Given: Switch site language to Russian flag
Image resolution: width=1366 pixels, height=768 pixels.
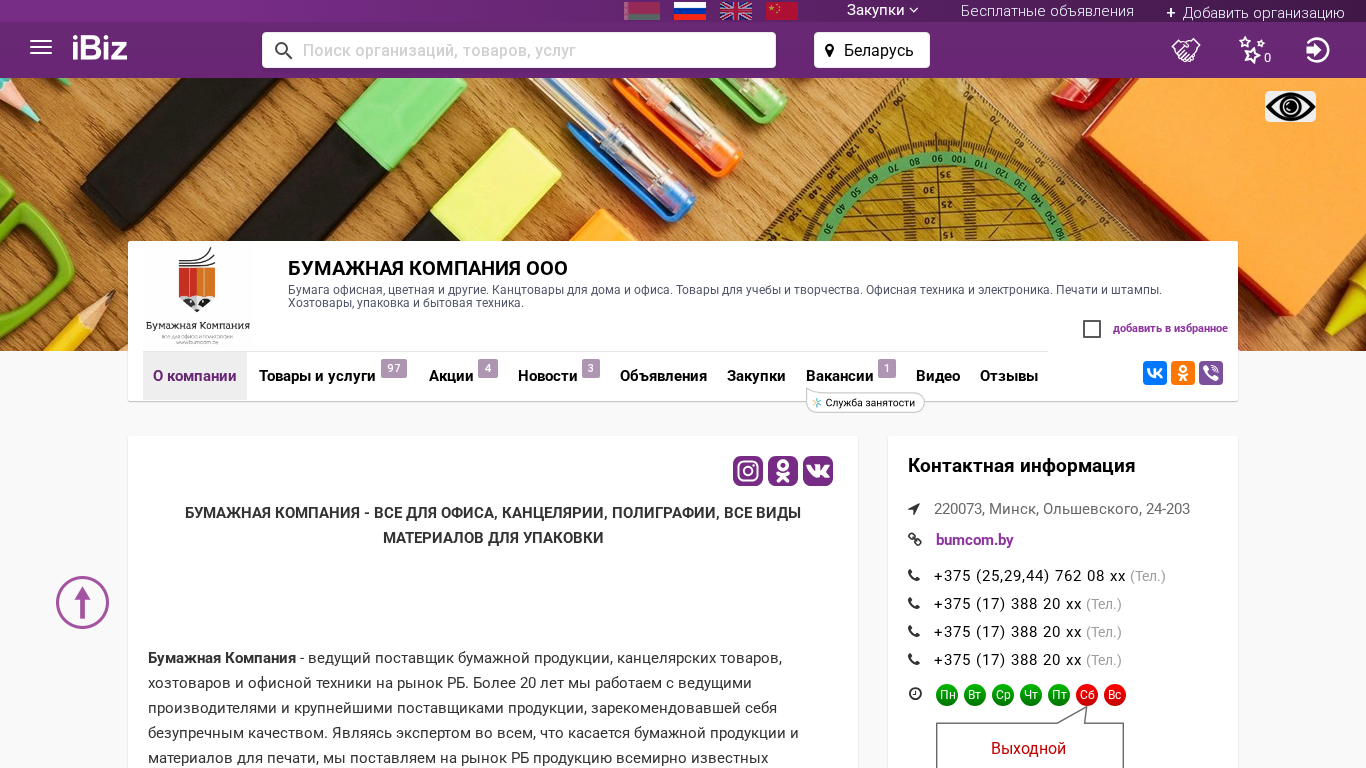Looking at the screenshot, I should click(690, 11).
